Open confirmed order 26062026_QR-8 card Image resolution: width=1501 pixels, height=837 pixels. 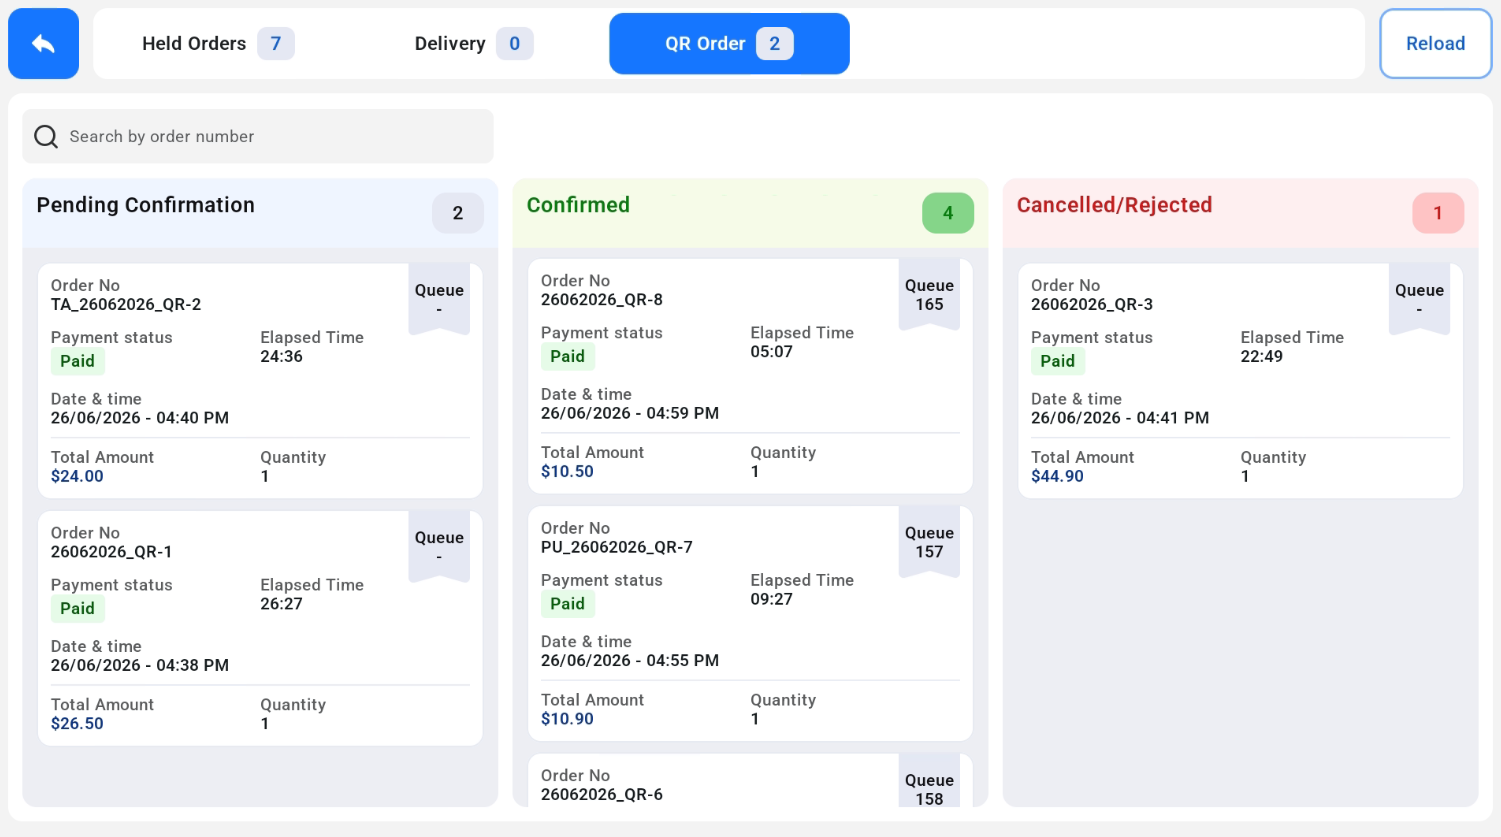click(750, 376)
